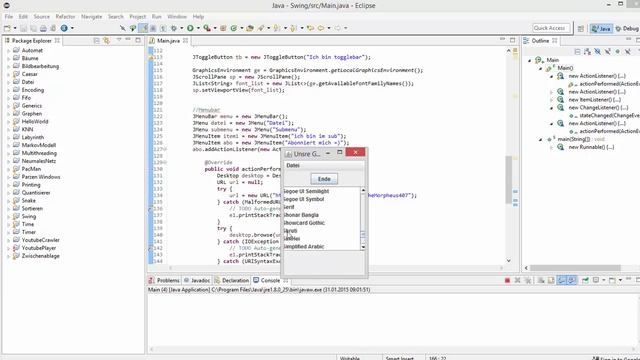Terminate program with red square console icon
The image size is (640, 360).
(x=507, y=280)
